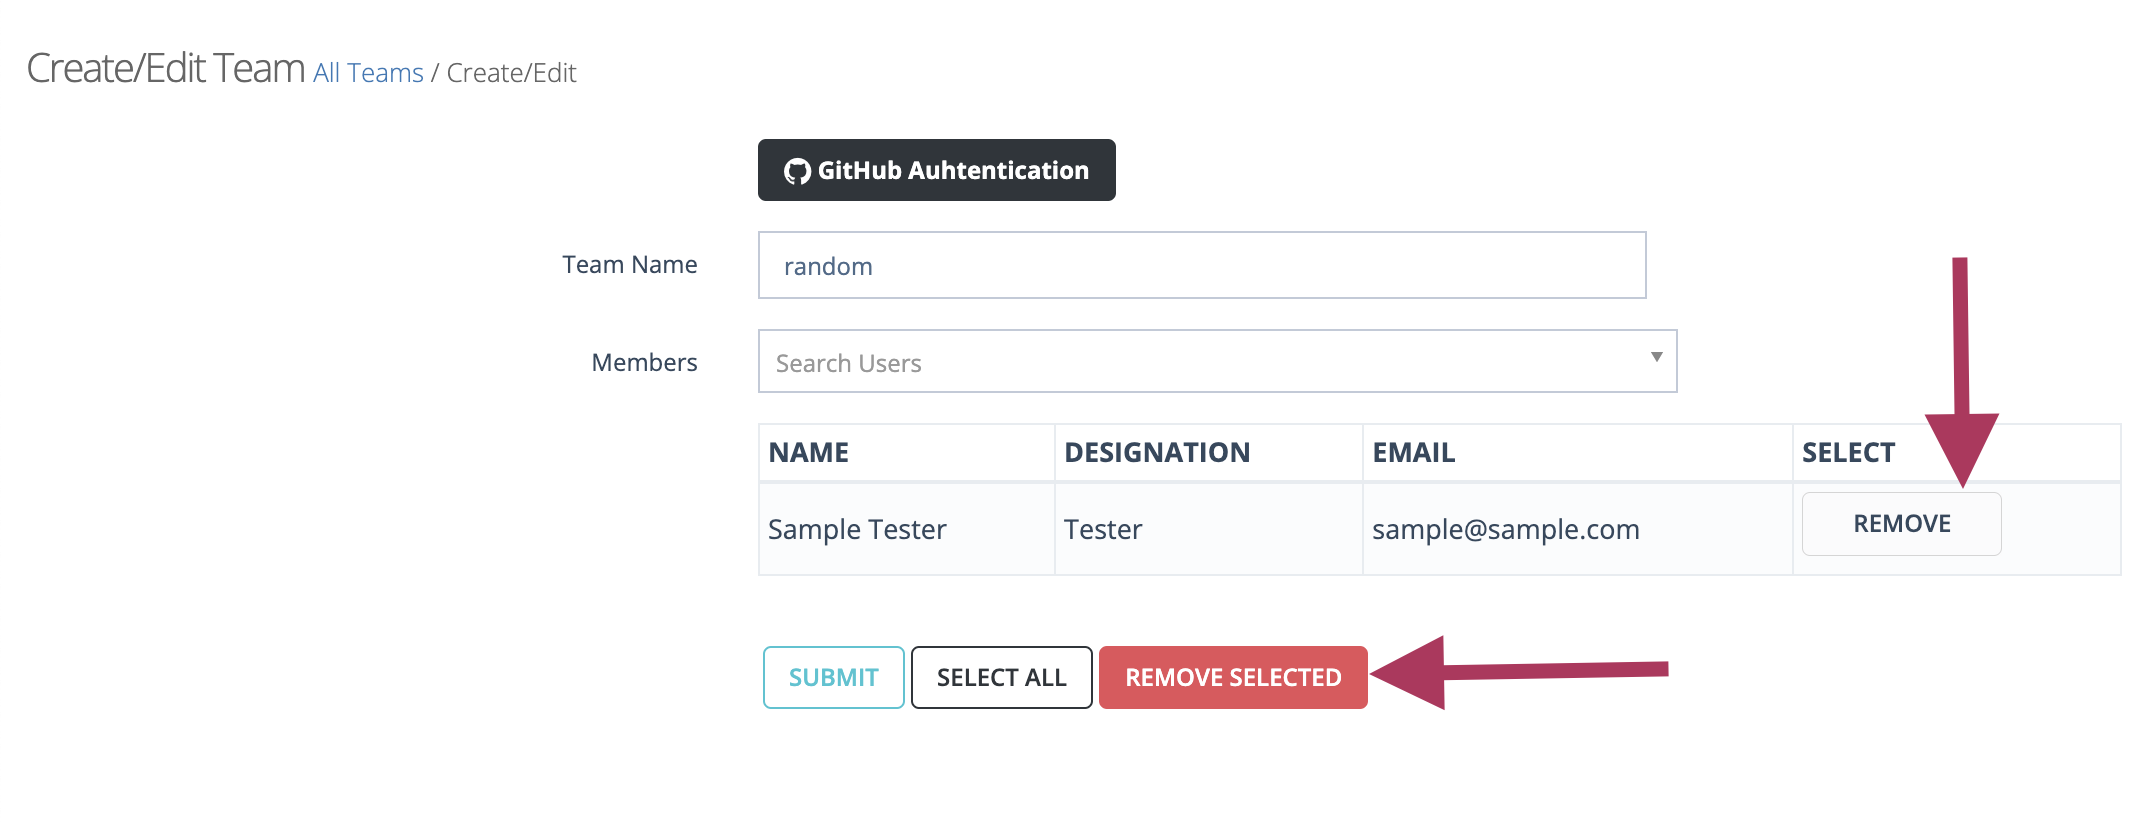Click the red REMOVE SELECTED button

[x=1233, y=677]
